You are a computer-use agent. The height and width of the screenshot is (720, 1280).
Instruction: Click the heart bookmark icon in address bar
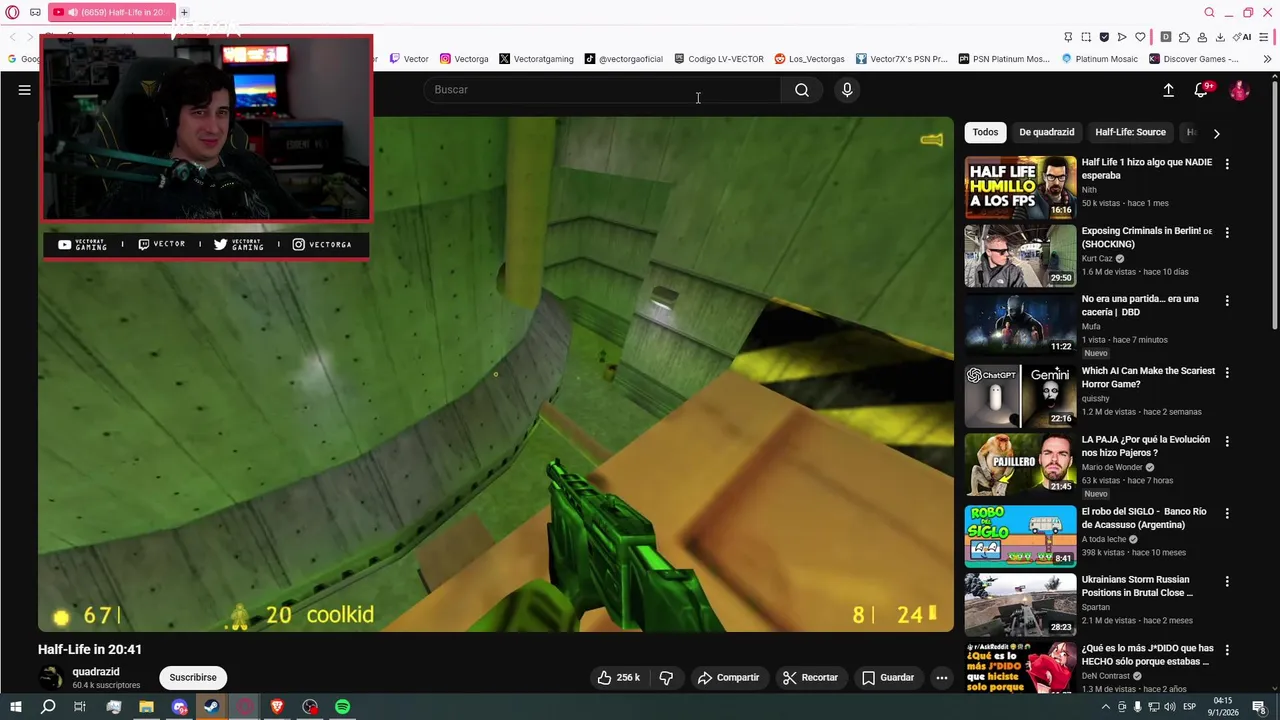coord(1140,37)
